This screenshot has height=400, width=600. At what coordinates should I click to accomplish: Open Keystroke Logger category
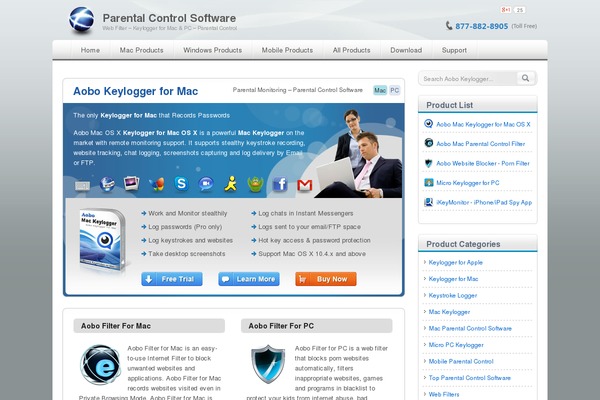pyautogui.click(x=453, y=296)
